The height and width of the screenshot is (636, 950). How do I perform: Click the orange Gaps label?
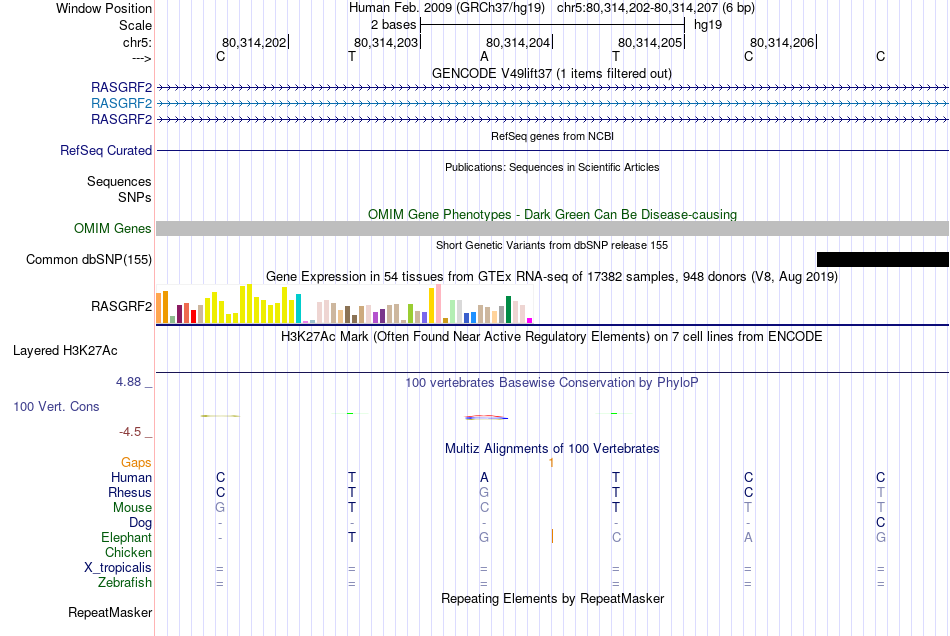[x=136, y=463]
